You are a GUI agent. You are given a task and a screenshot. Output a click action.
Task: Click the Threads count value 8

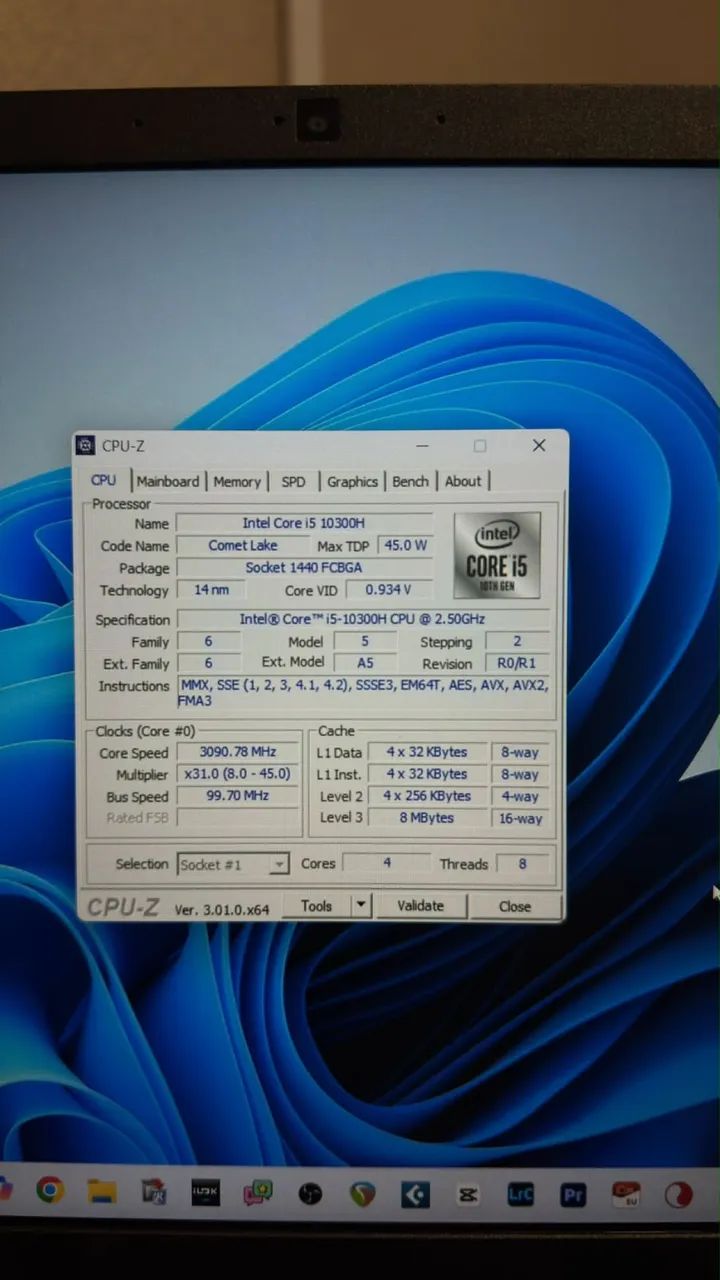(x=522, y=863)
